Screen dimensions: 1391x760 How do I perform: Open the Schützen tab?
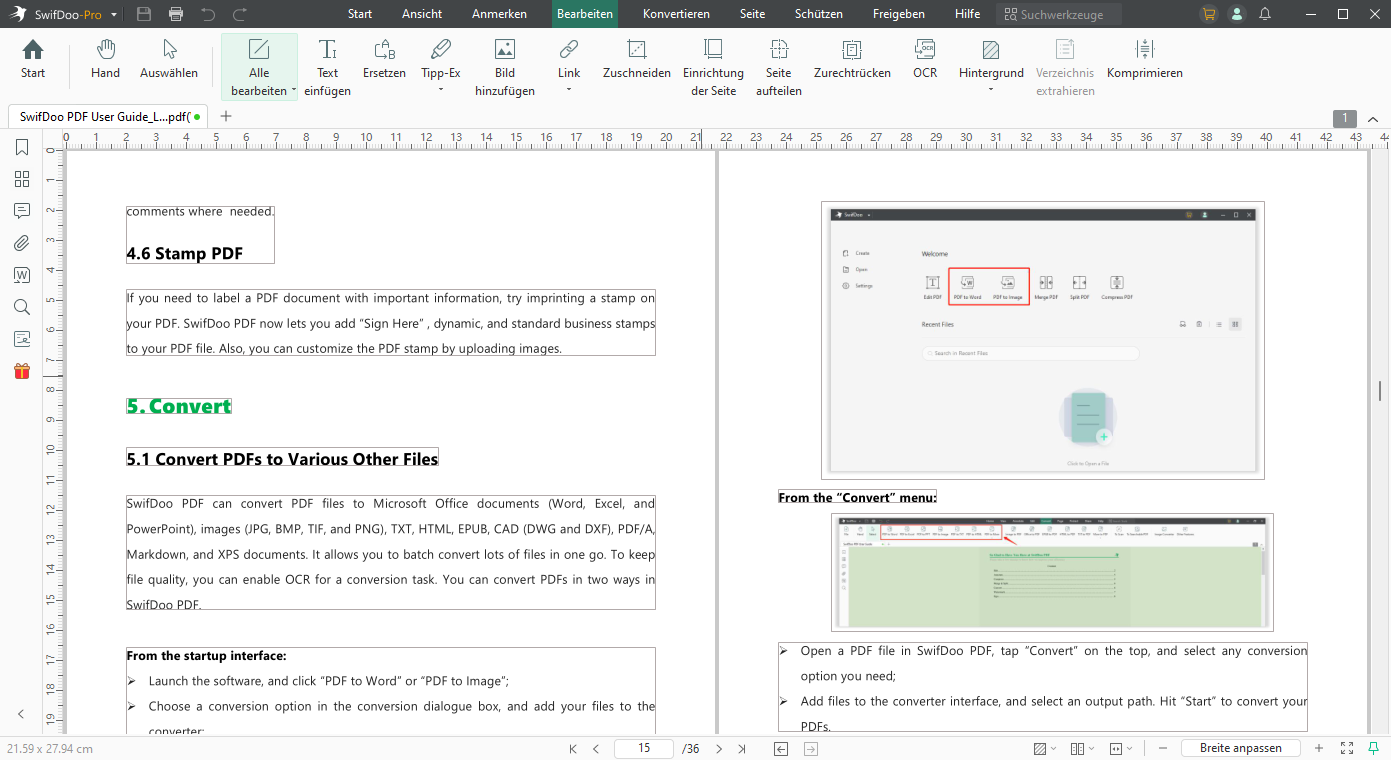click(x=819, y=14)
